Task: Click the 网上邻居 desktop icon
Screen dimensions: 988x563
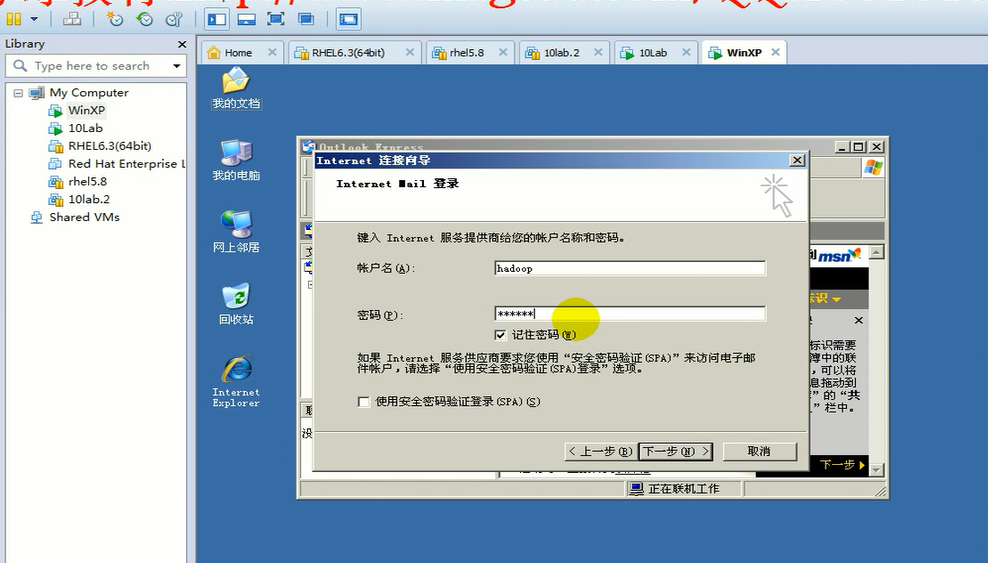Action: [236, 232]
